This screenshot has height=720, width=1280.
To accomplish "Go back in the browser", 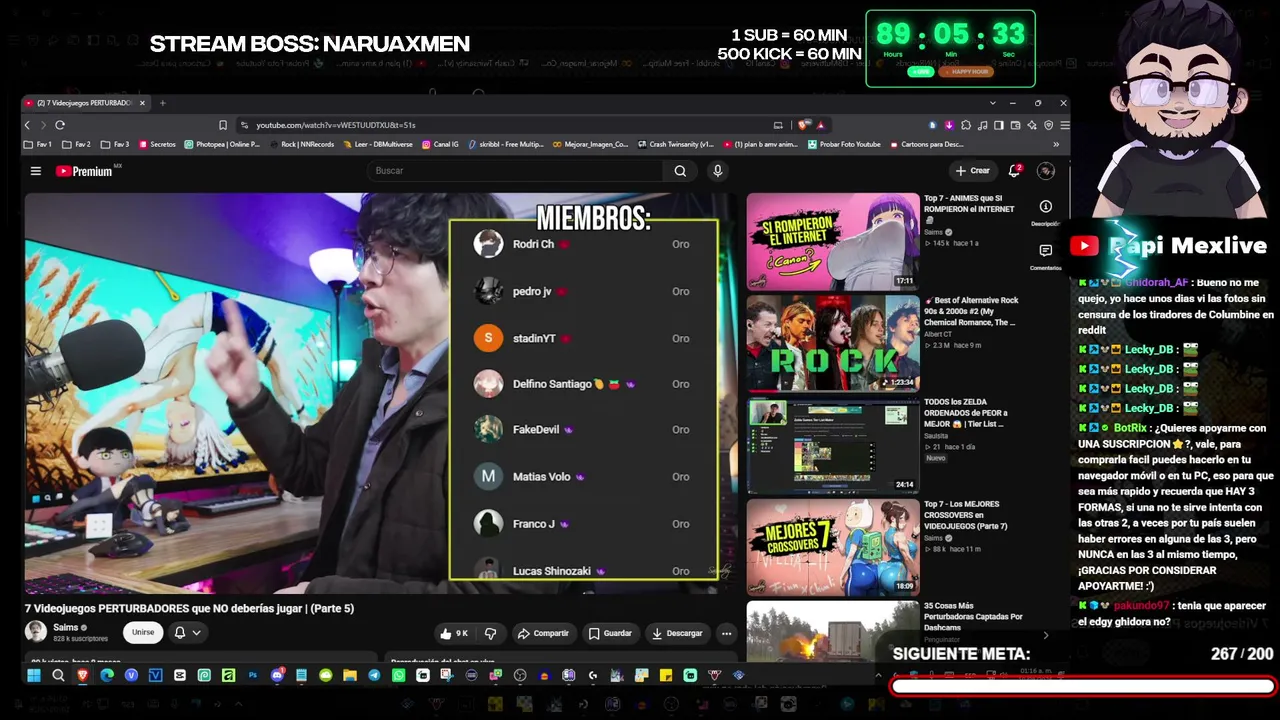I will tap(28, 125).
